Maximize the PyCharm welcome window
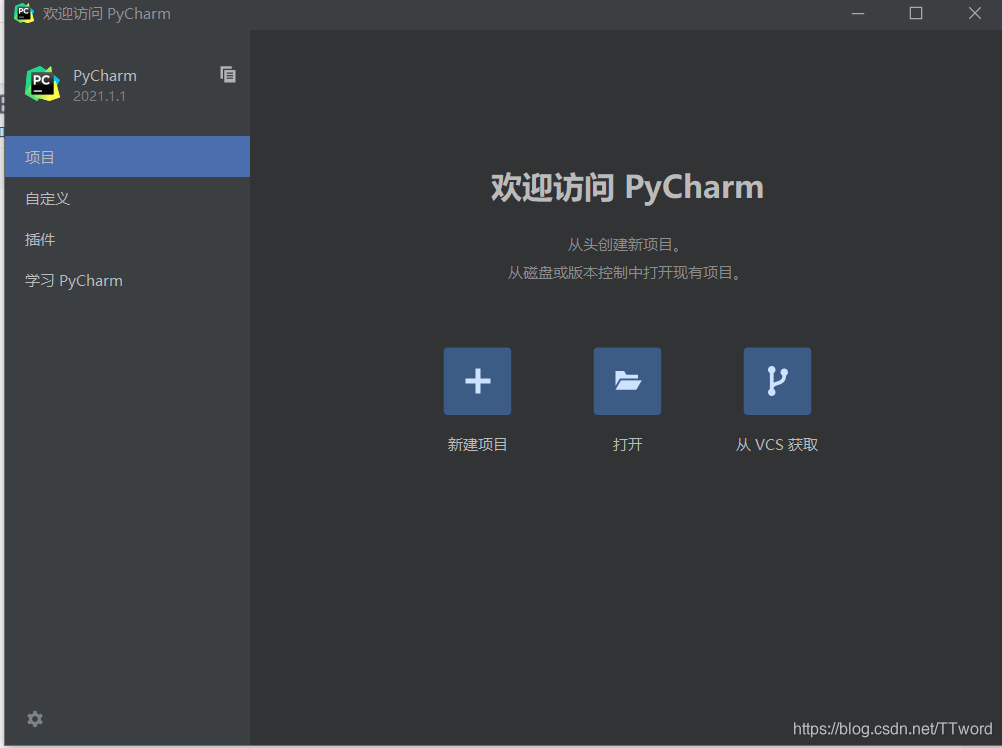 click(916, 13)
